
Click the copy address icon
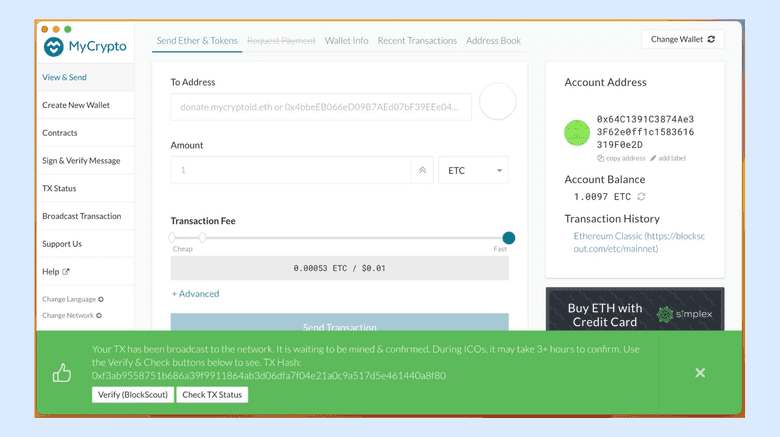coord(601,158)
